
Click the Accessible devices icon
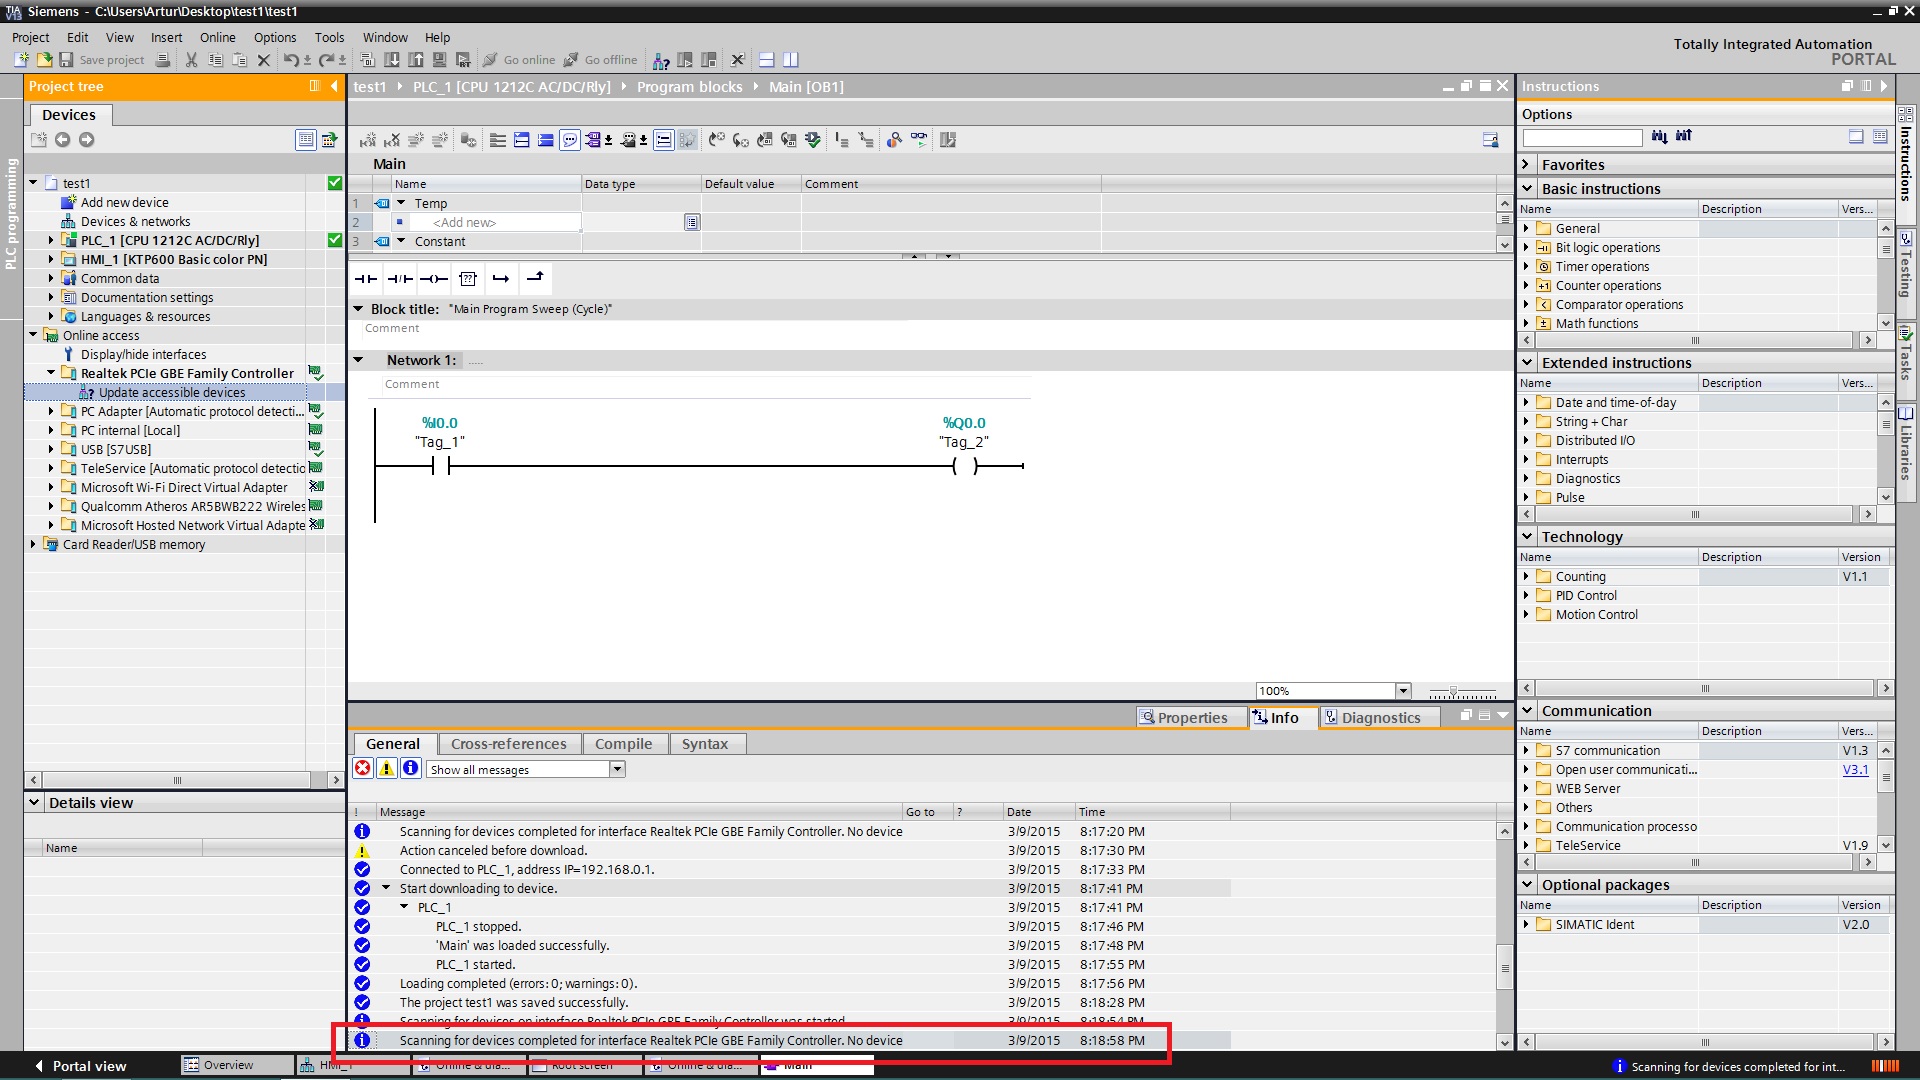(x=661, y=60)
